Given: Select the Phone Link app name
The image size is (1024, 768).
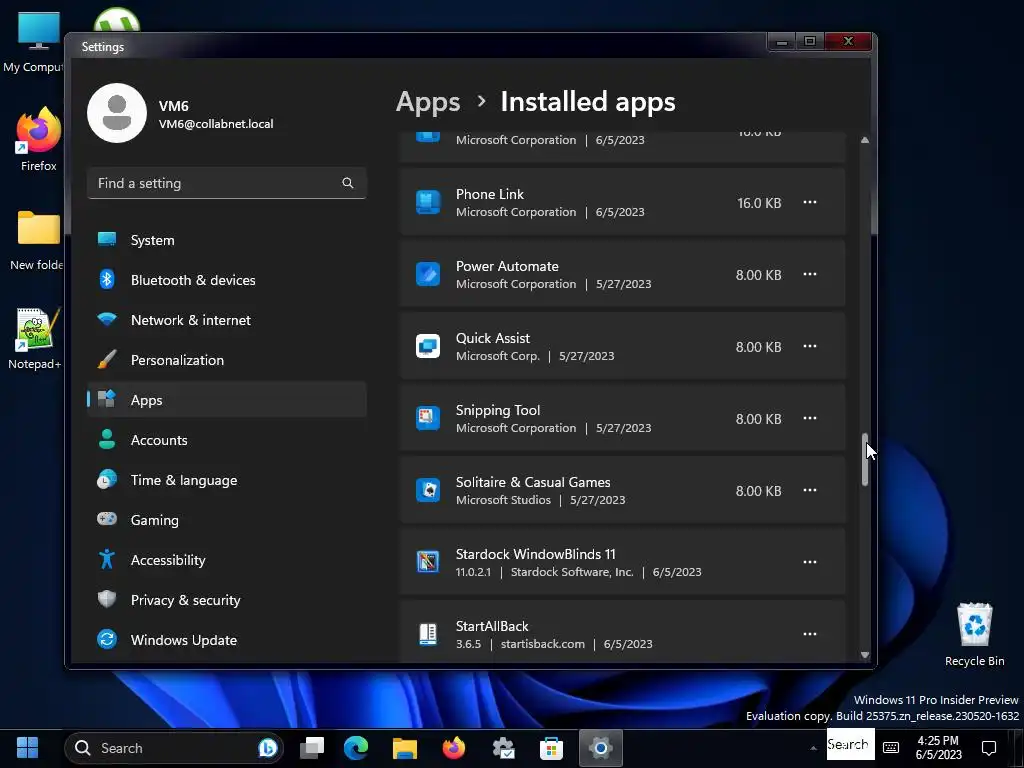Looking at the screenshot, I should click(490, 194).
